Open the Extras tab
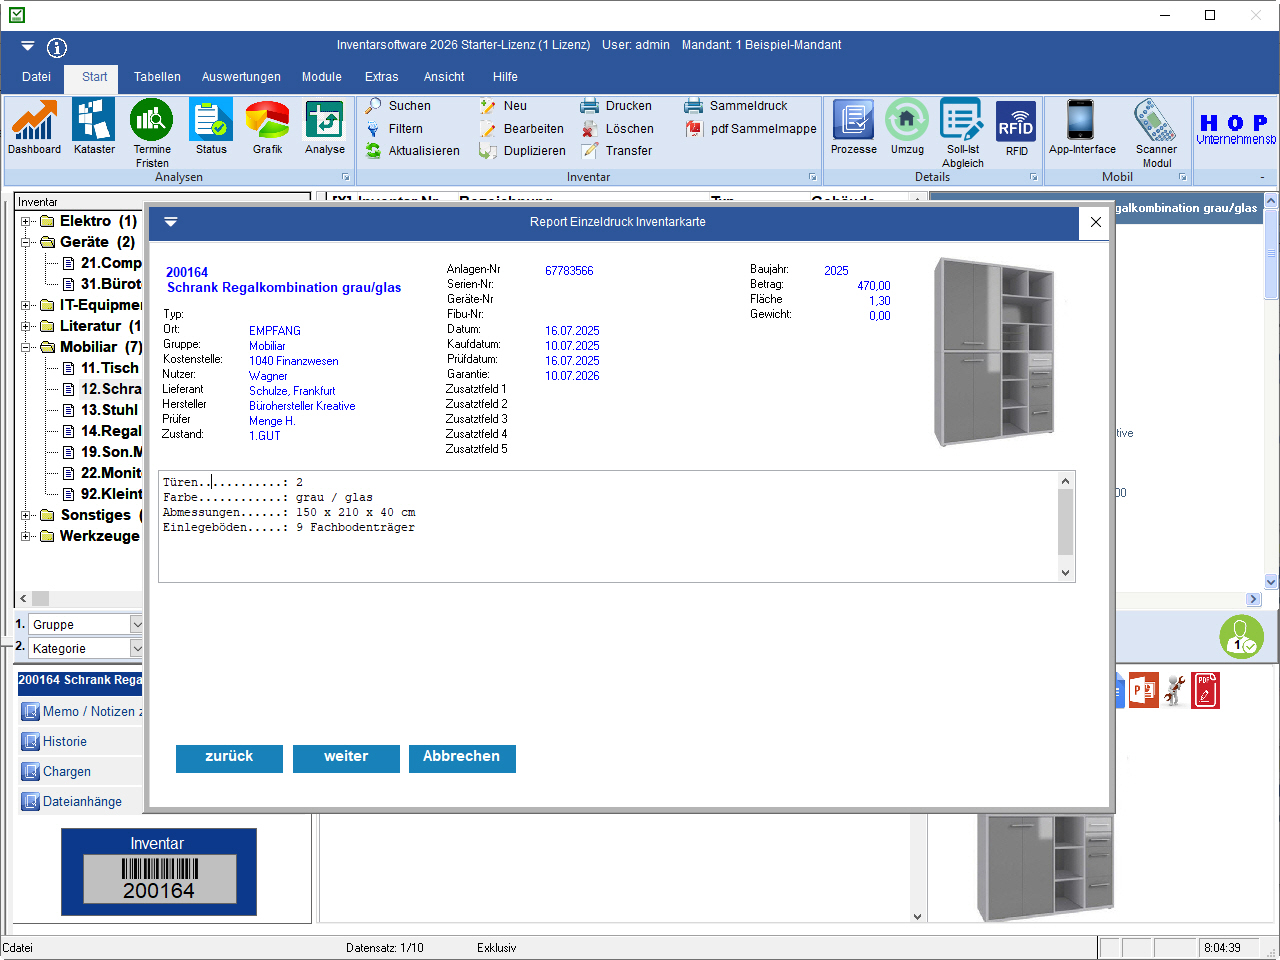This screenshot has height=960, width=1280. tap(381, 77)
